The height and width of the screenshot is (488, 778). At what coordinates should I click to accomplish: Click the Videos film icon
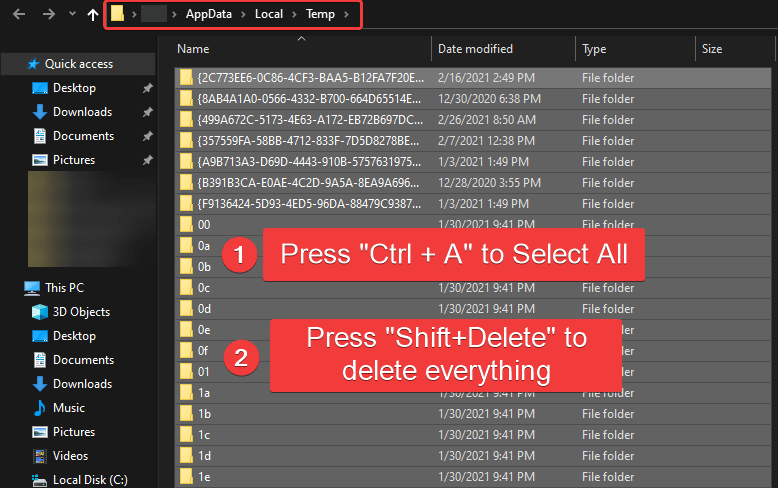pos(40,456)
